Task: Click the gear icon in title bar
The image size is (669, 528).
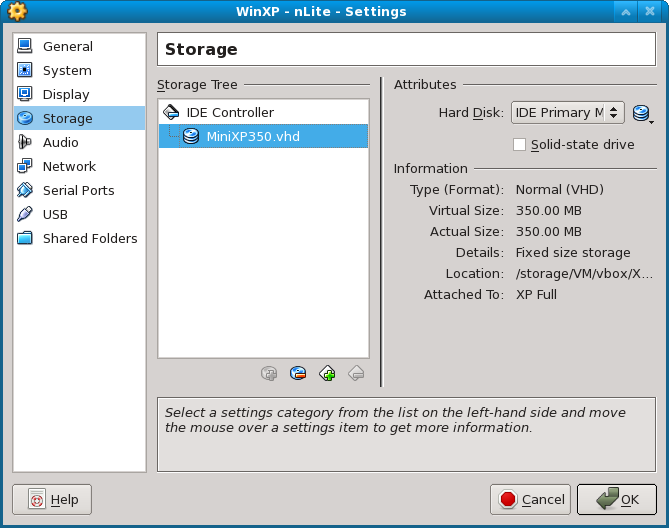Action: [17, 11]
